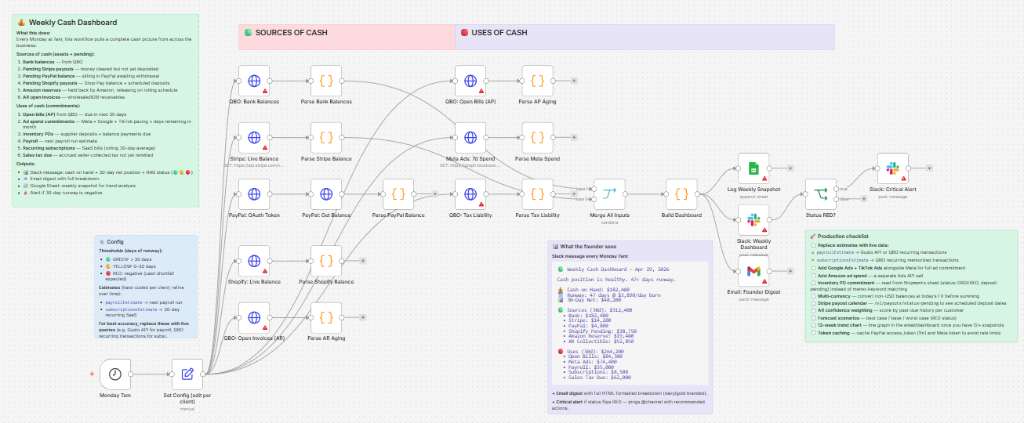
Task: Open the Parse Bank Balances code node
Action: pyautogui.click(x=326, y=81)
